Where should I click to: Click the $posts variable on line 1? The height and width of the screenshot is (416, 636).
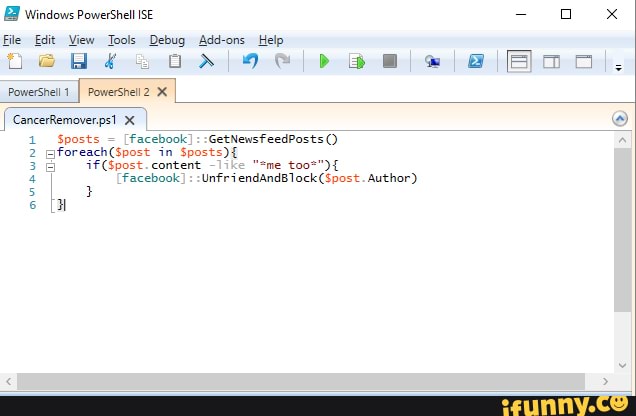78,139
